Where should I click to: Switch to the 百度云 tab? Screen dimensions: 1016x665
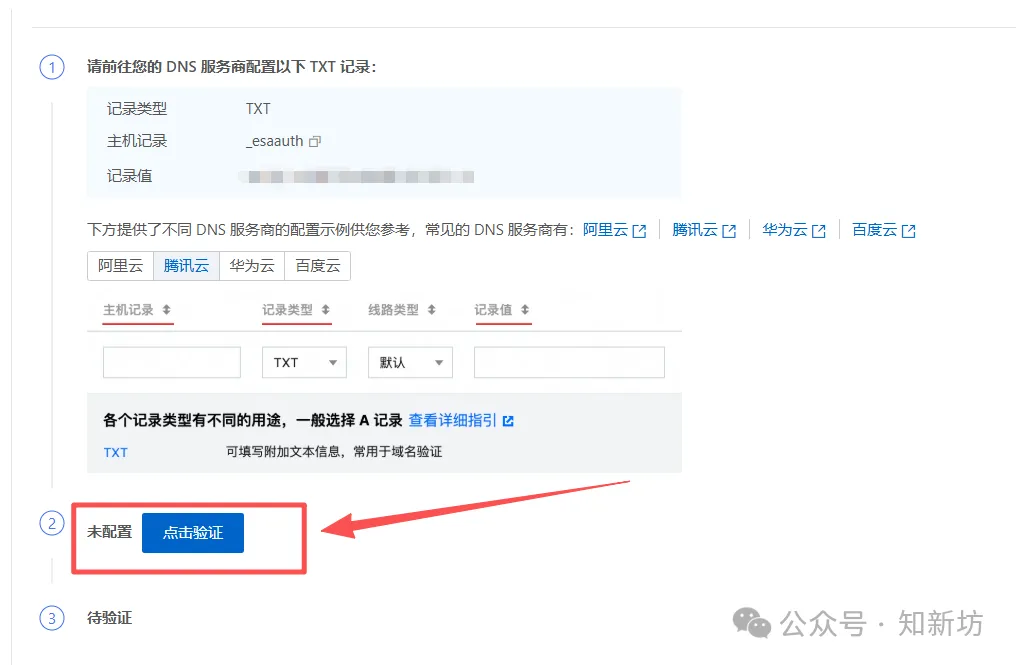317,266
